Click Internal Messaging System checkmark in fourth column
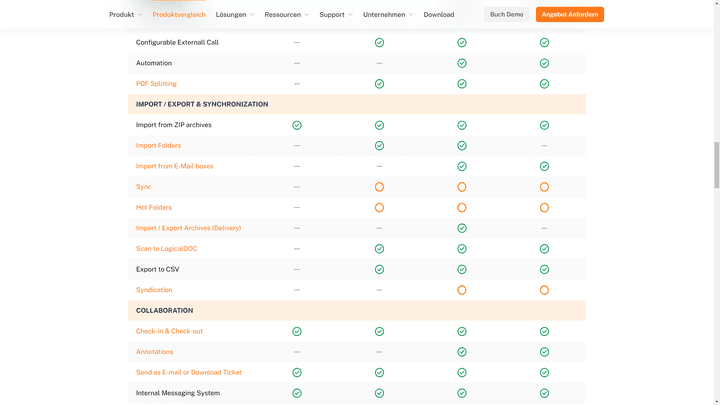This screenshot has height=405, width=720. coord(544,393)
